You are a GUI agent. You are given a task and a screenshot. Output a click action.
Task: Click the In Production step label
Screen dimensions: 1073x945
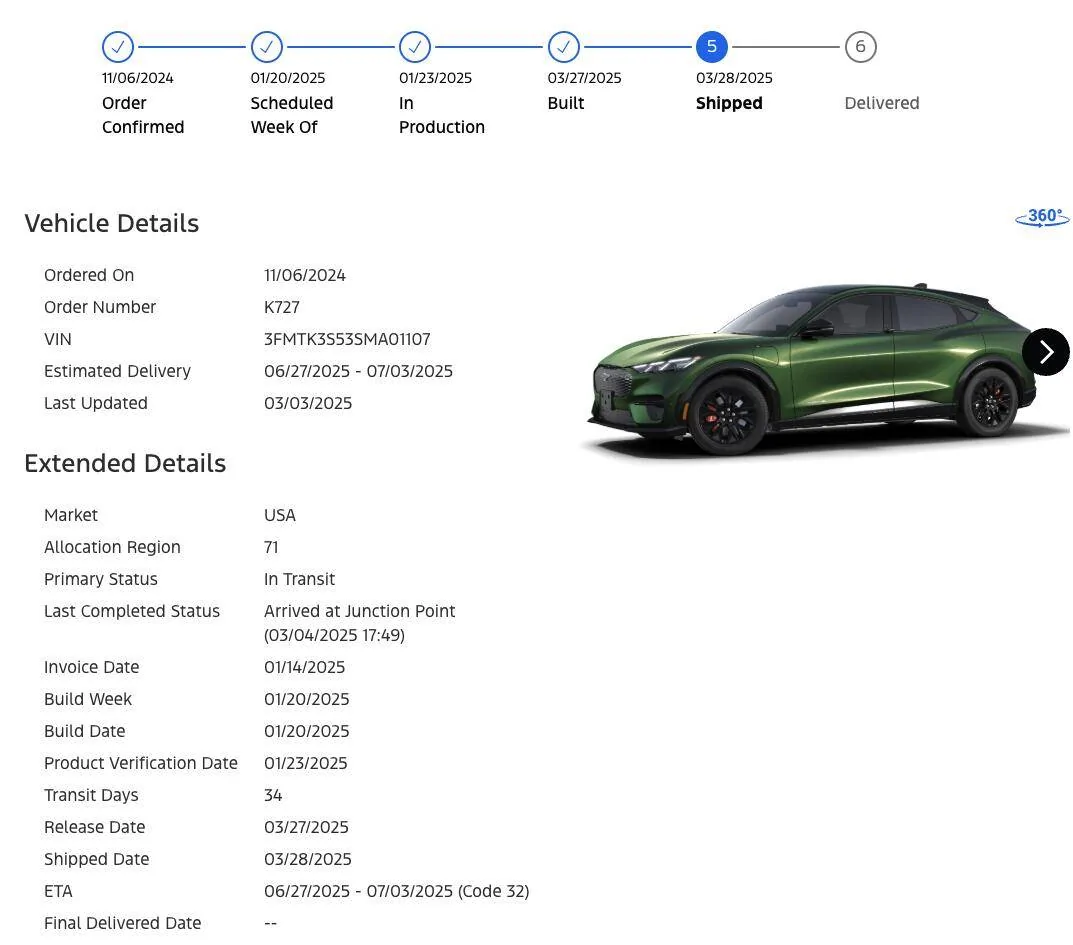(441, 115)
